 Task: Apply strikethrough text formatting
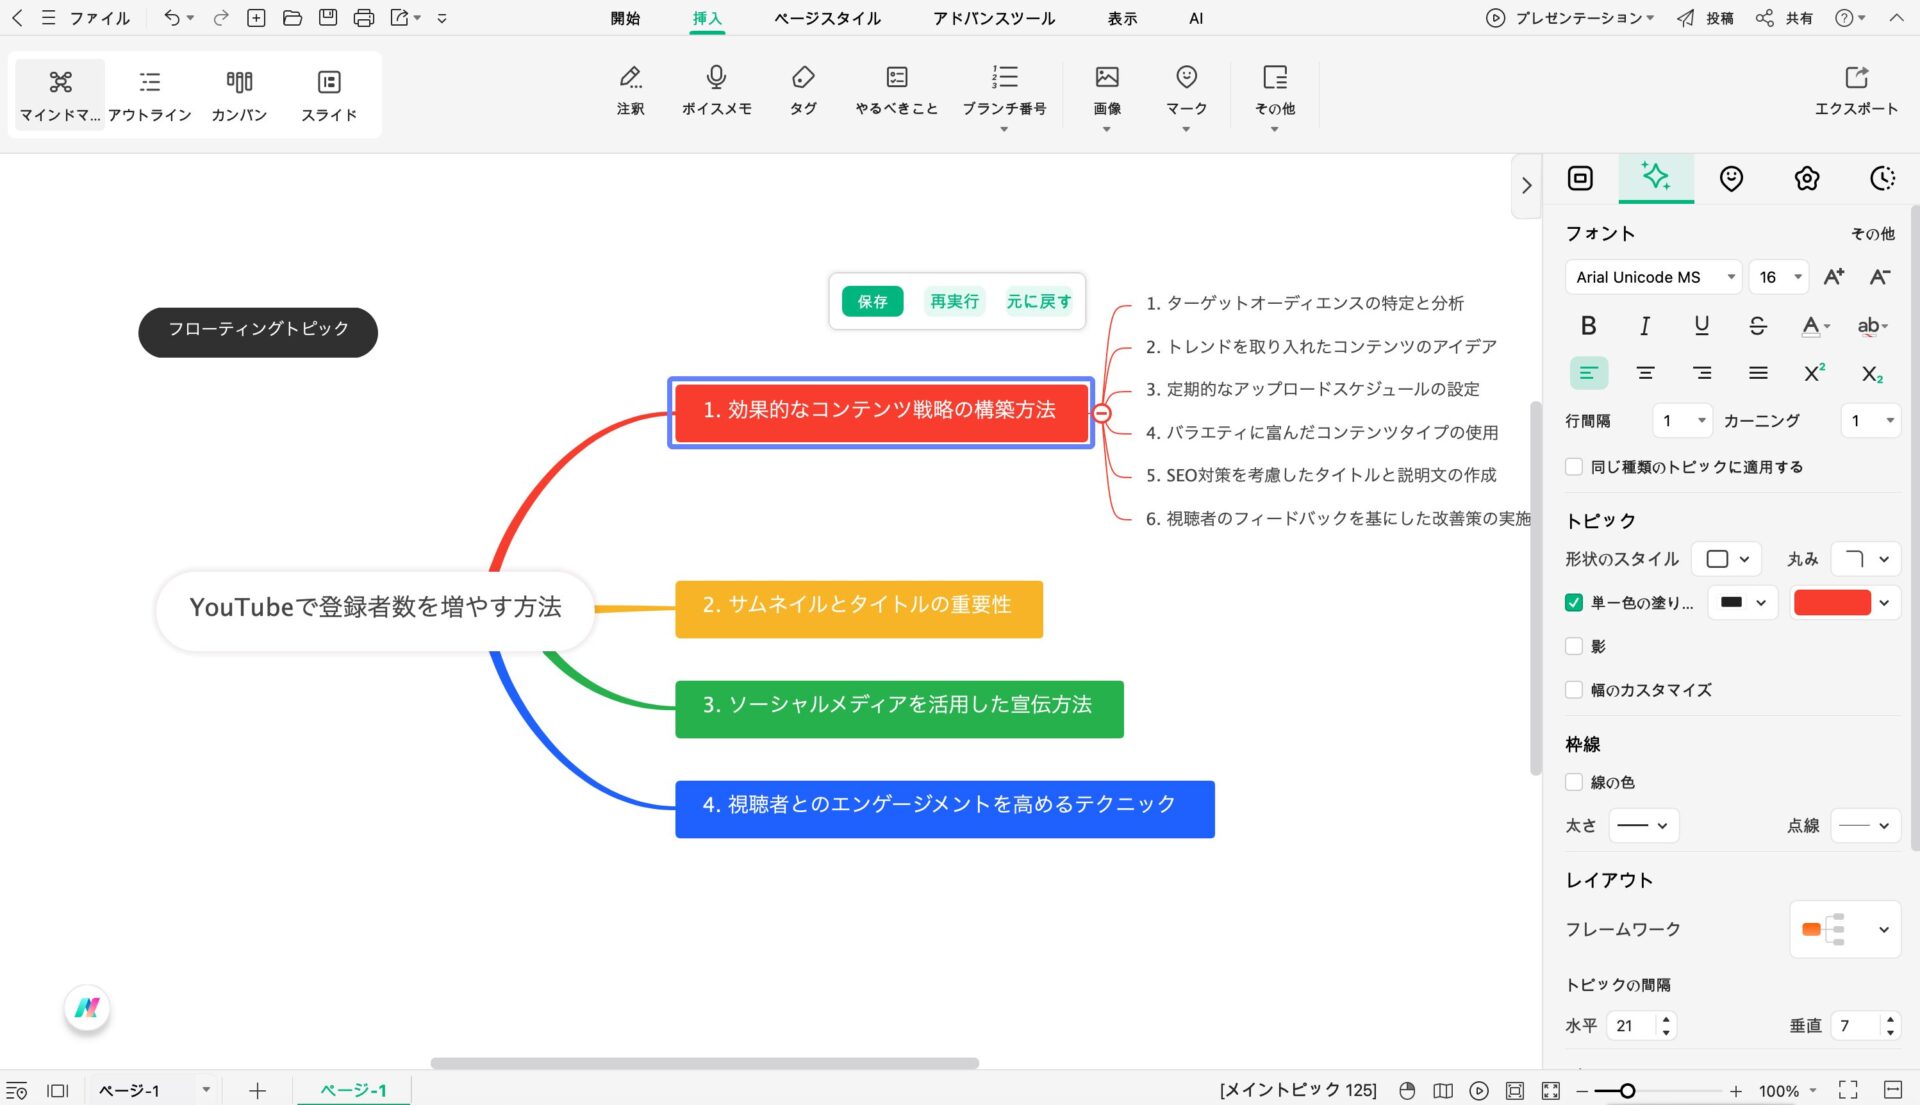[1757, 326]
